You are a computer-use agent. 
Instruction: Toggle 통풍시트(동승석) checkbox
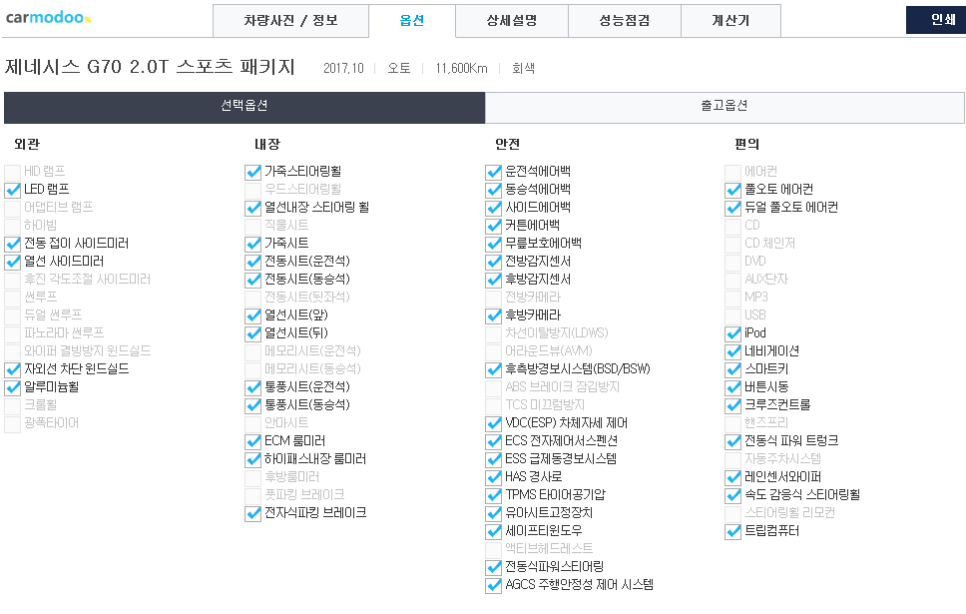coord(253,405)
